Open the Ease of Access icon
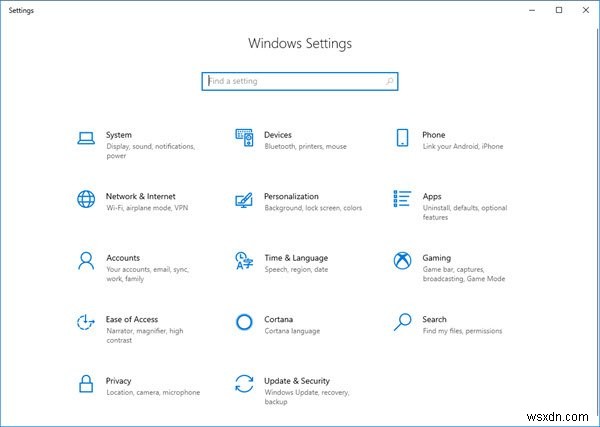 coord(86,322)
